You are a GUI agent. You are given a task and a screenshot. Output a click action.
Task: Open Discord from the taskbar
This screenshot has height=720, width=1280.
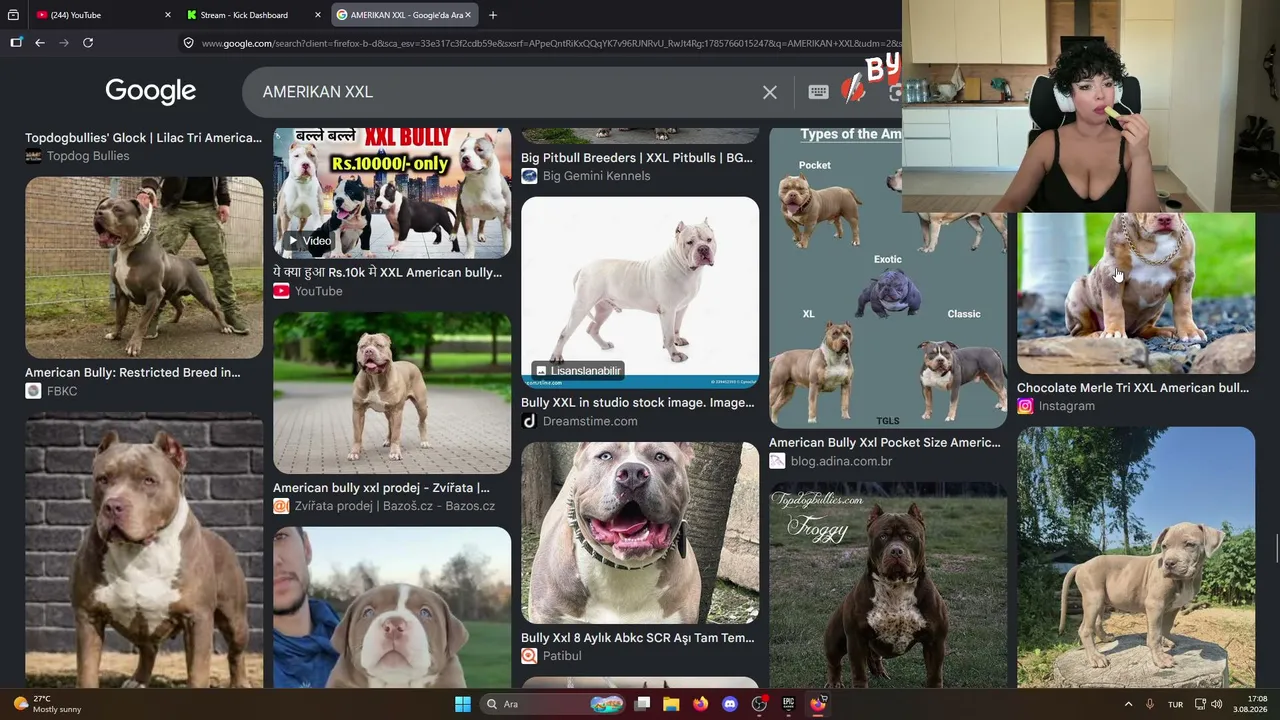pyautogui.click(x=729, y=704)
